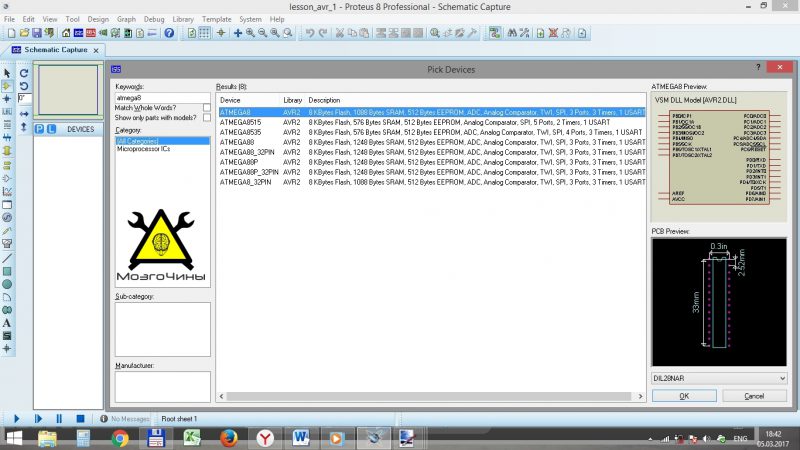Click the rotation angle input field
Viewport: 800px width, 450px height.
coord(24,98)
